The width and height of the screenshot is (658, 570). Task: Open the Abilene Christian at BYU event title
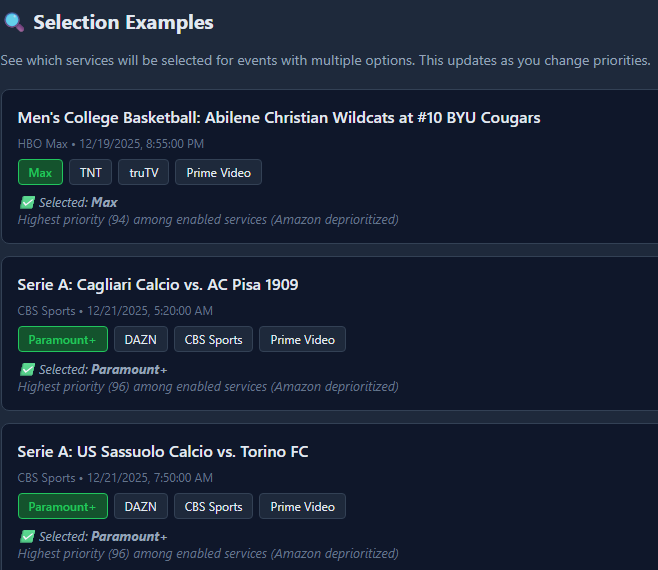point(279,118)
